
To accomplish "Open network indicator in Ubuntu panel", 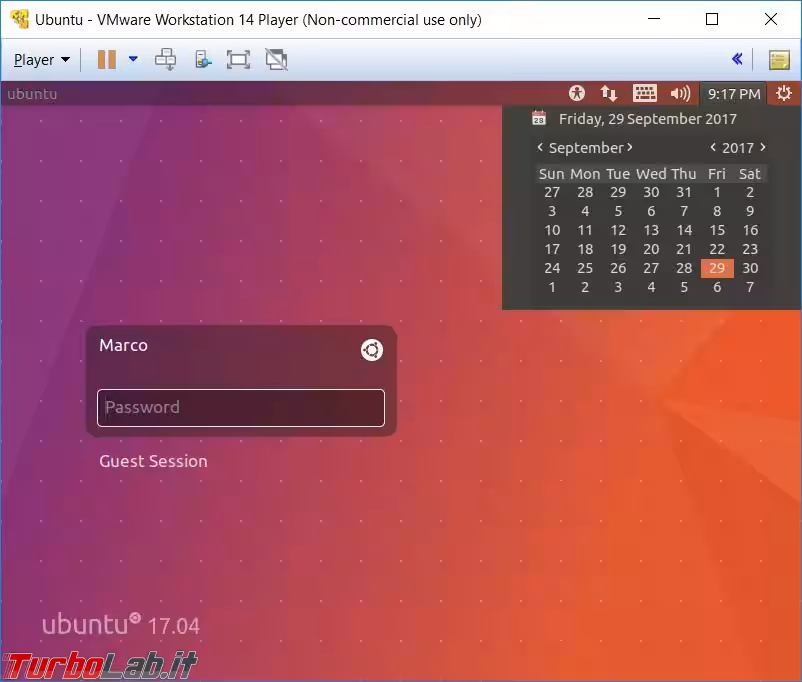I will [x=609, y=94].
